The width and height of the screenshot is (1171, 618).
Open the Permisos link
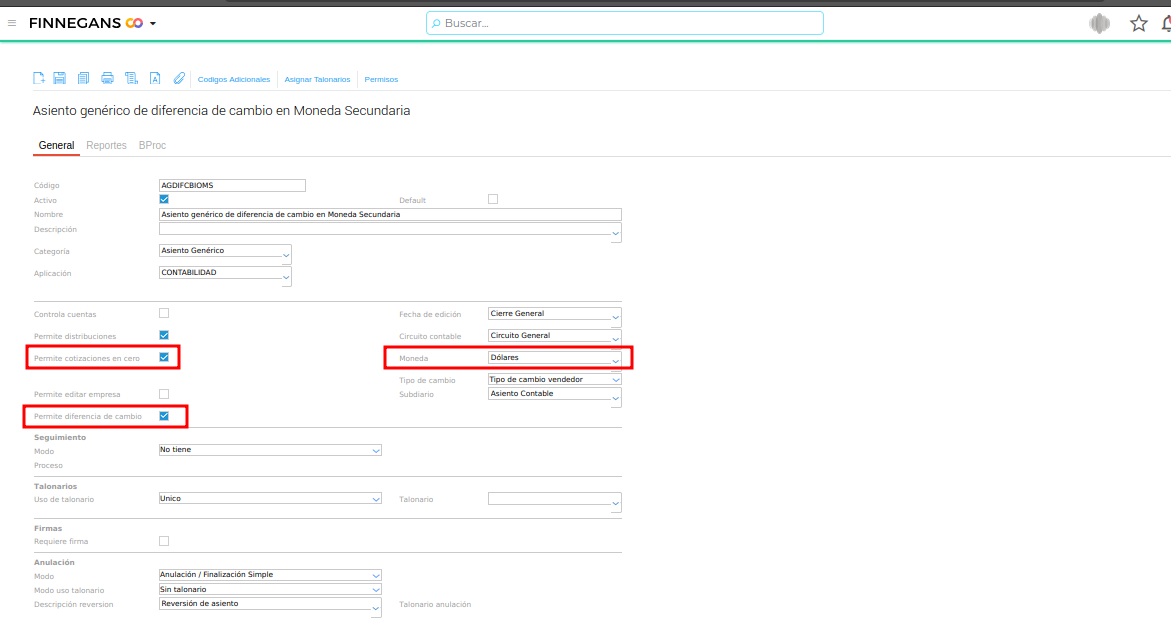(x=381, y=79)
